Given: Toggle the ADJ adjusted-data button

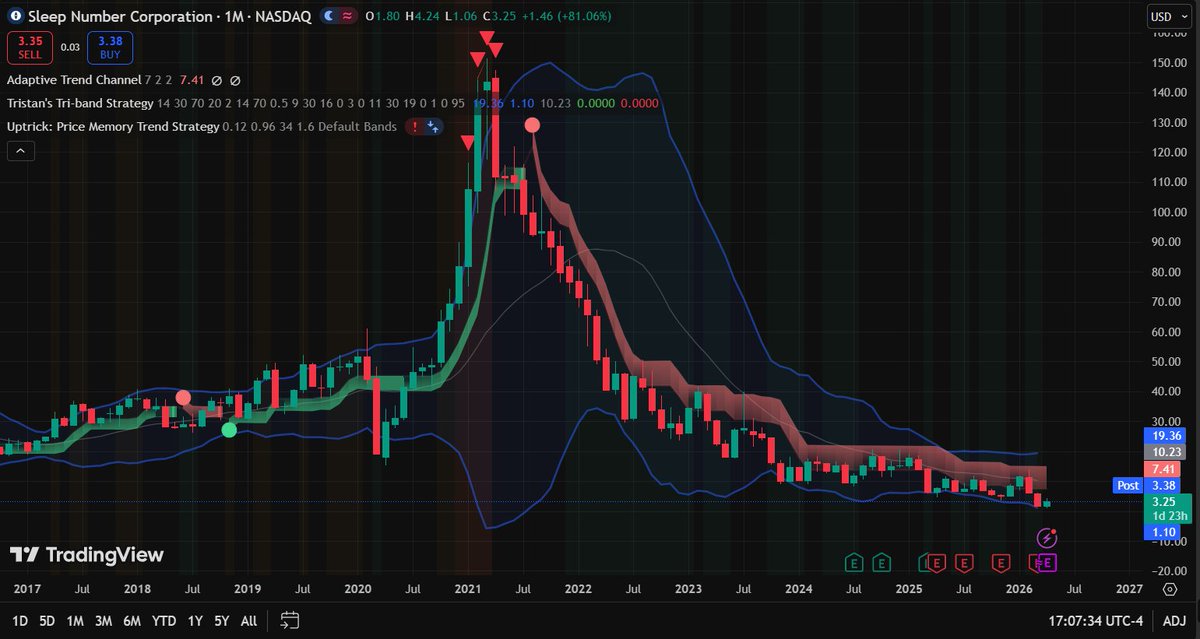Looking at the screenshot, I should click(x=1176, y=620).
